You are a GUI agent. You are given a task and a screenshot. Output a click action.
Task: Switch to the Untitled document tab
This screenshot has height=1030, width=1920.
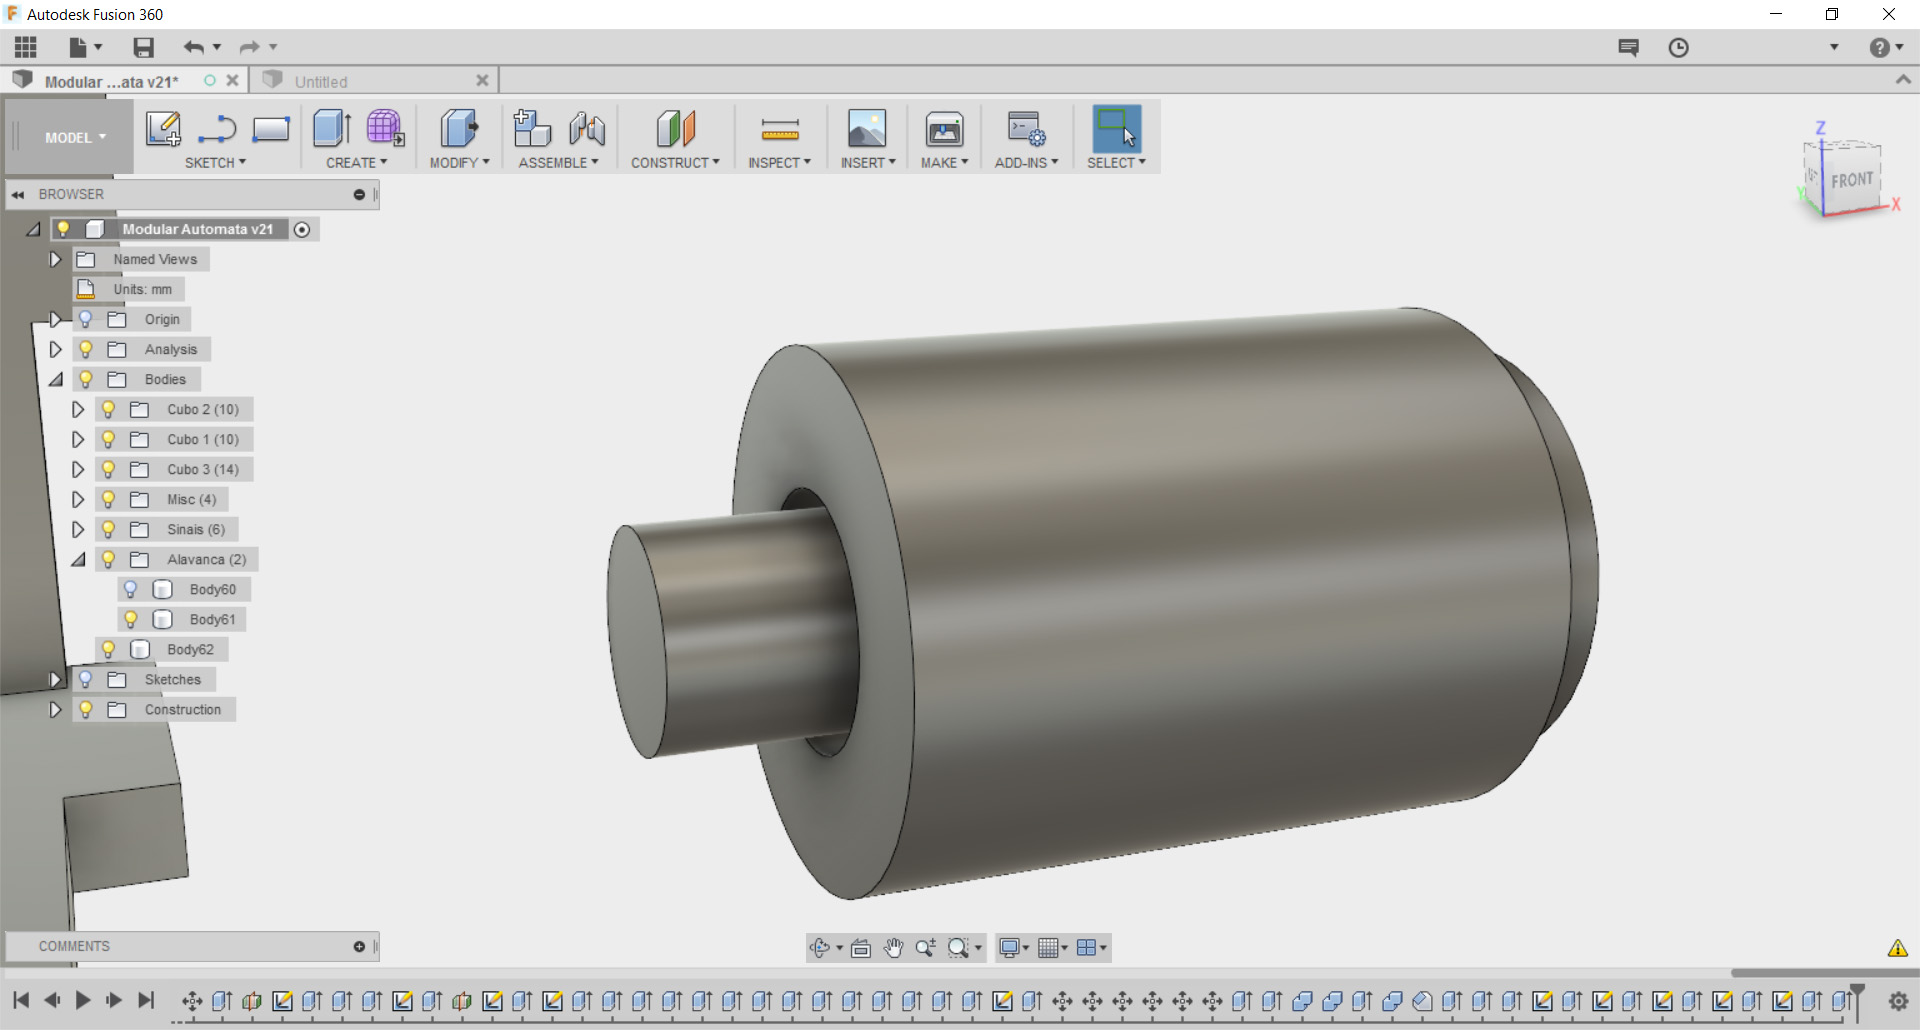click(x=321, y=82)
